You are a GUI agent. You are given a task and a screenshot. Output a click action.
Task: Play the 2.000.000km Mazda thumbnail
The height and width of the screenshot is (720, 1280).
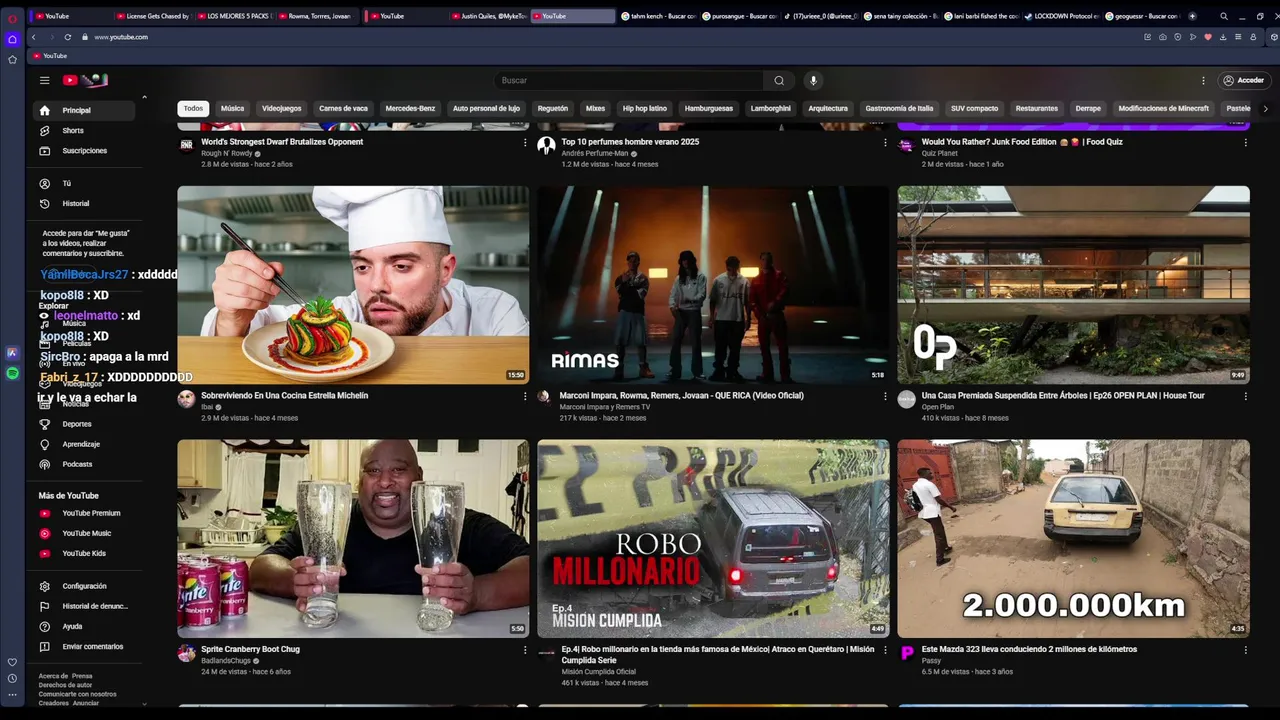point(1073,539)
